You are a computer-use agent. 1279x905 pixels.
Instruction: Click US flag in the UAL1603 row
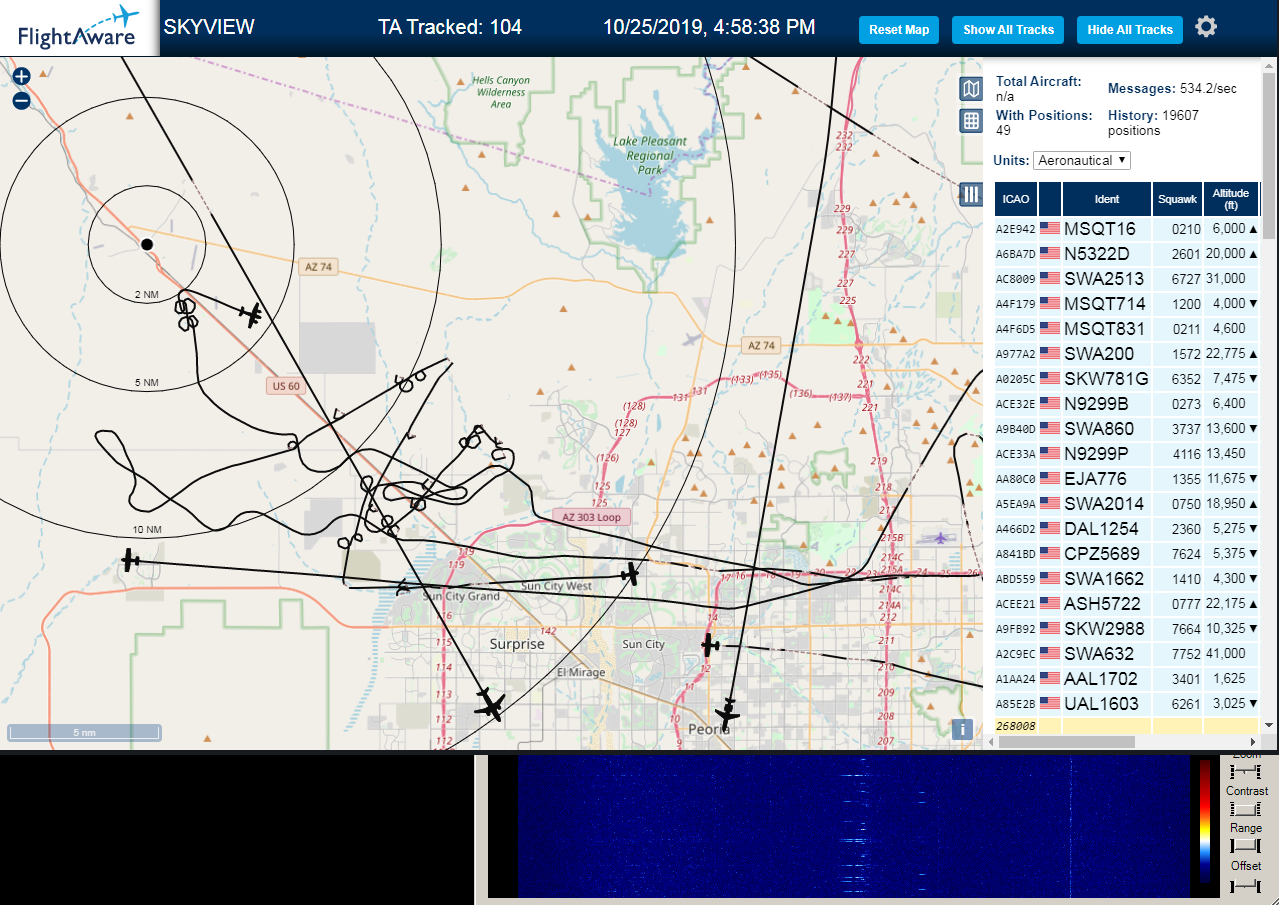pos(1050,704)
